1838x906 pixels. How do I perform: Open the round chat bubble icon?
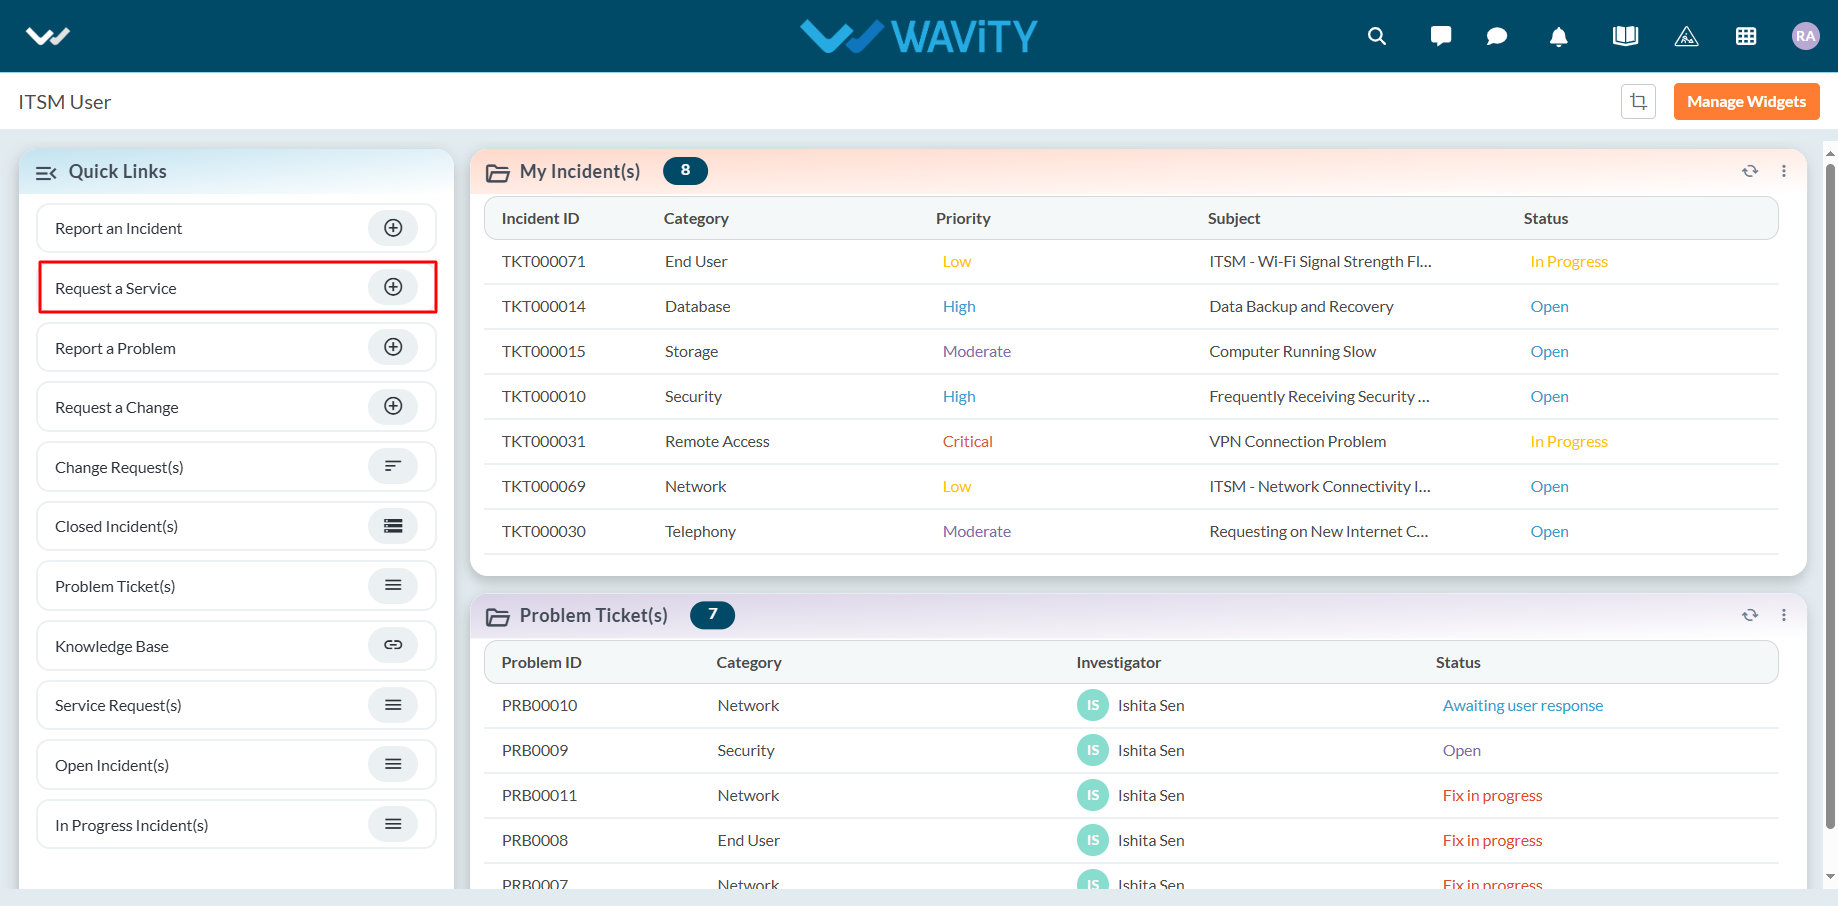[1497, 36]
